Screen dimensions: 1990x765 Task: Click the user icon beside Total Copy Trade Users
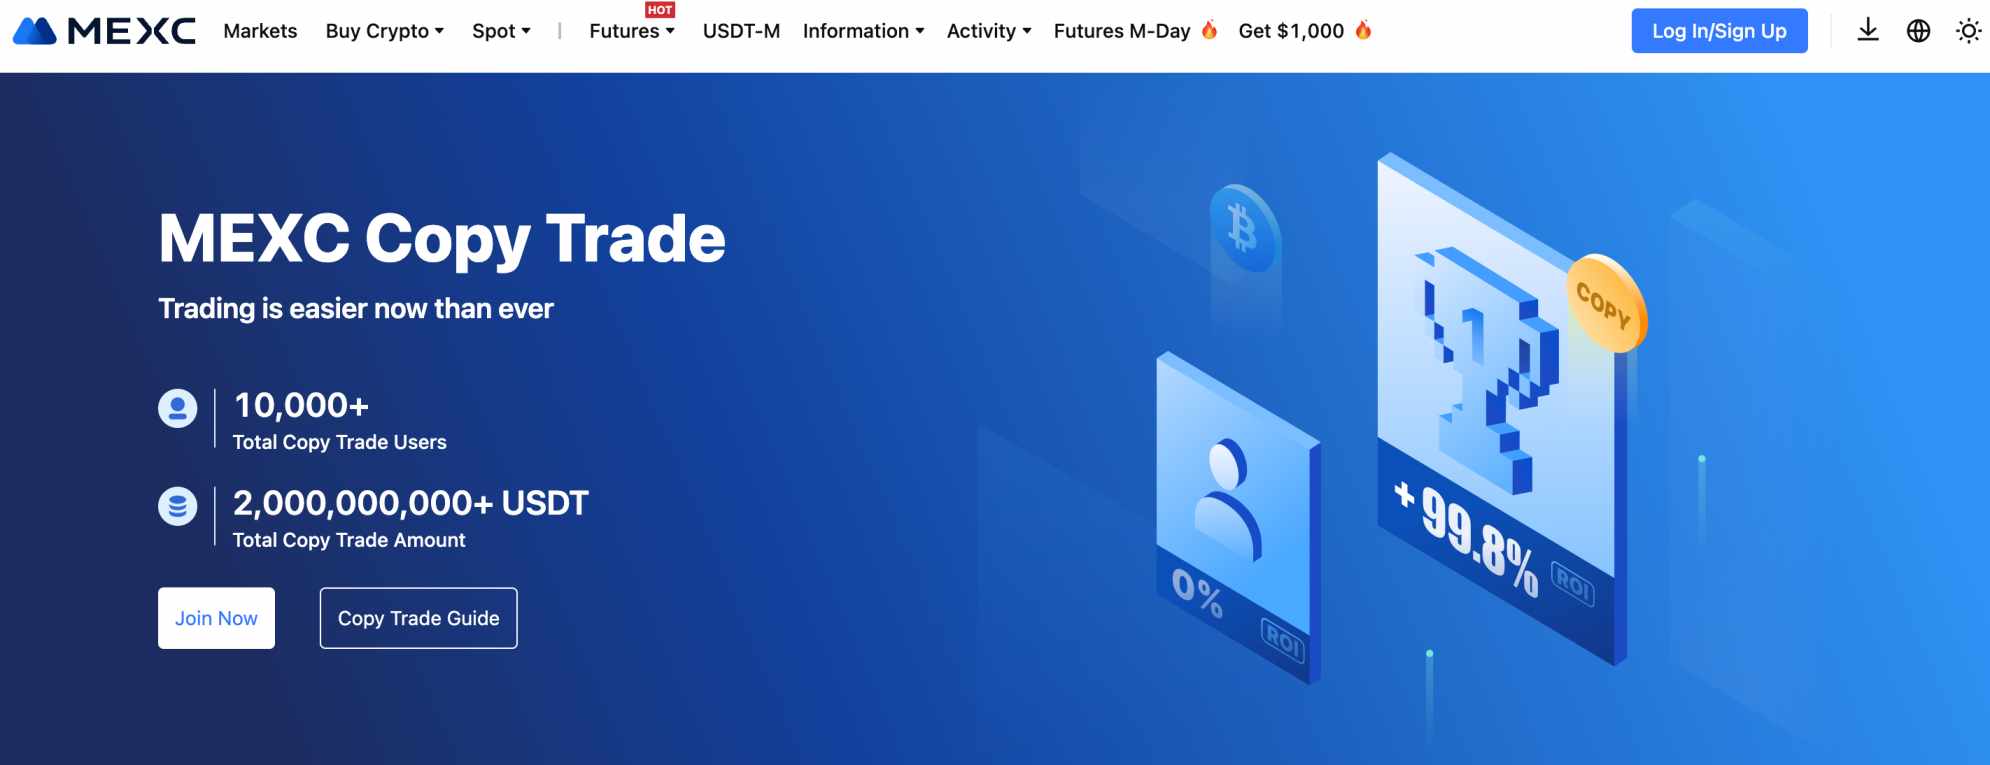178,408
